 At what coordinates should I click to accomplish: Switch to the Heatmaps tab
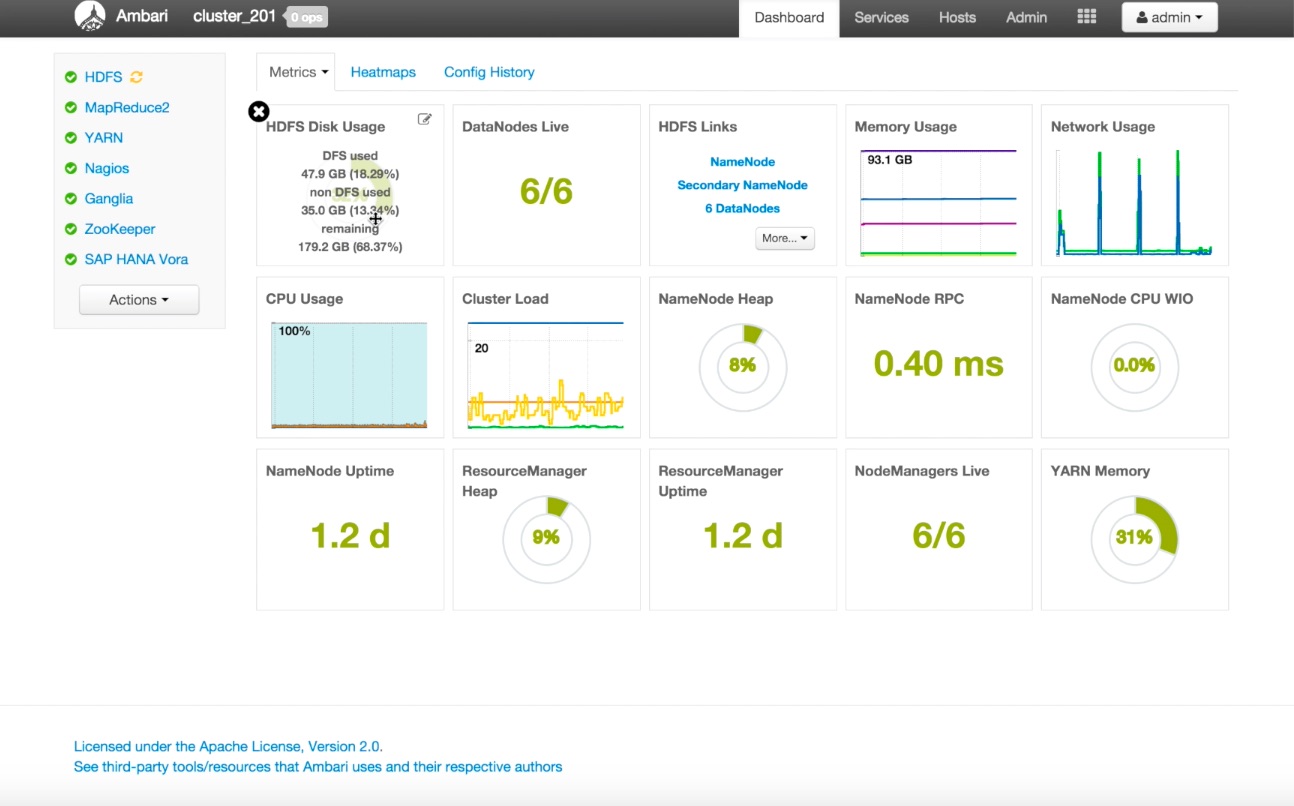(x=383, y=72)
